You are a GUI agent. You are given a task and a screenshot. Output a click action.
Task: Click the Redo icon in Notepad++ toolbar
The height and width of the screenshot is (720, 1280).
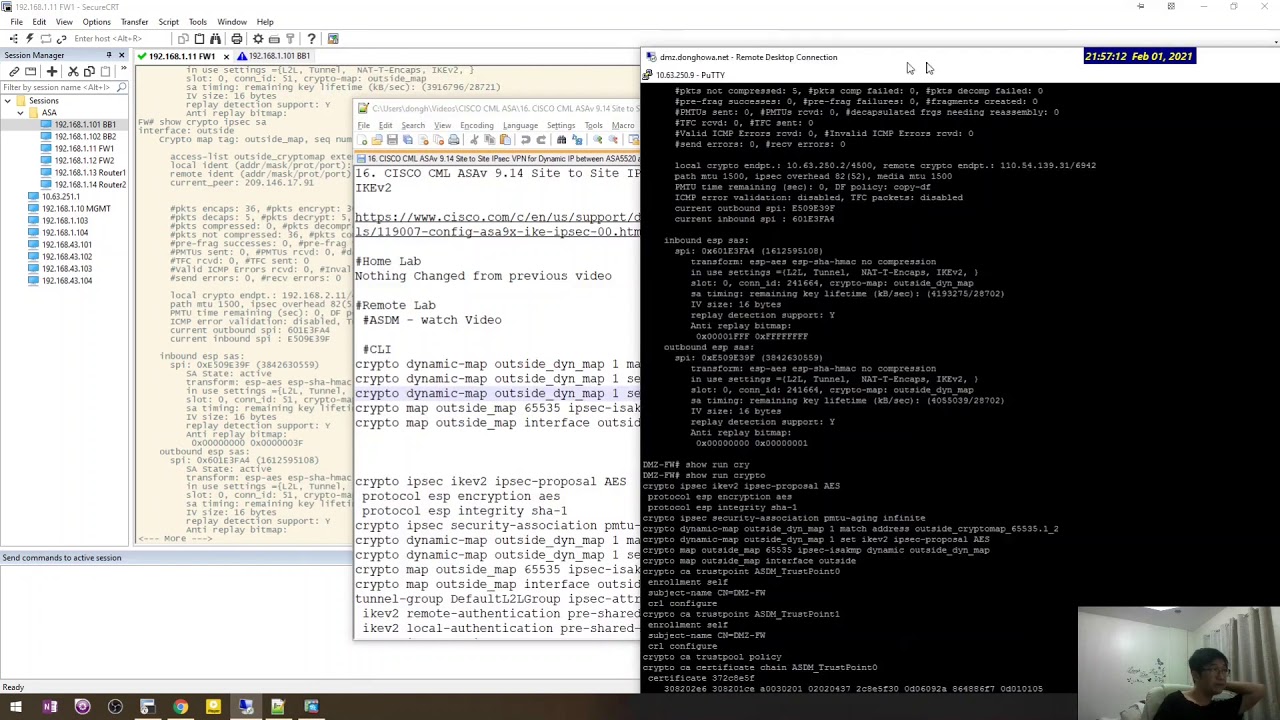[540, 140]
